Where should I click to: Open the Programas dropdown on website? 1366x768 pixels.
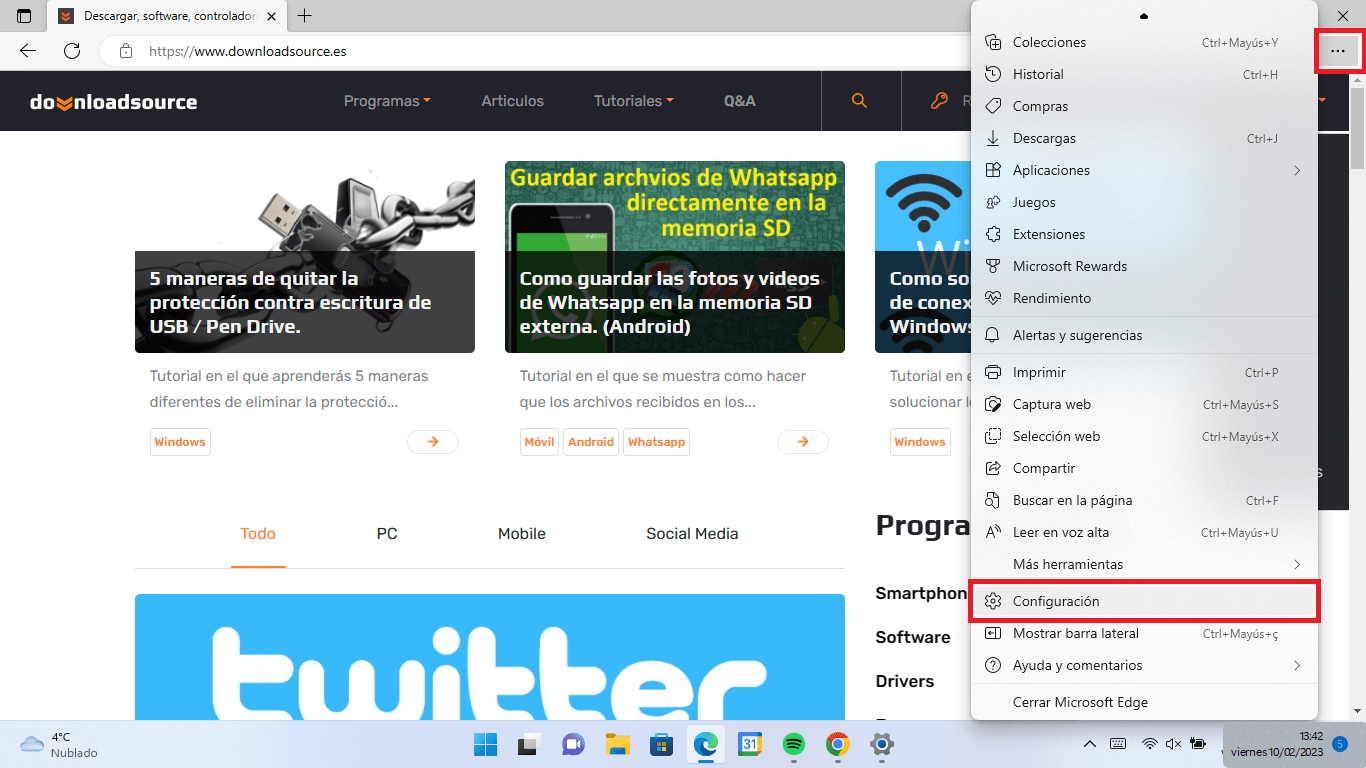point(387,101)
